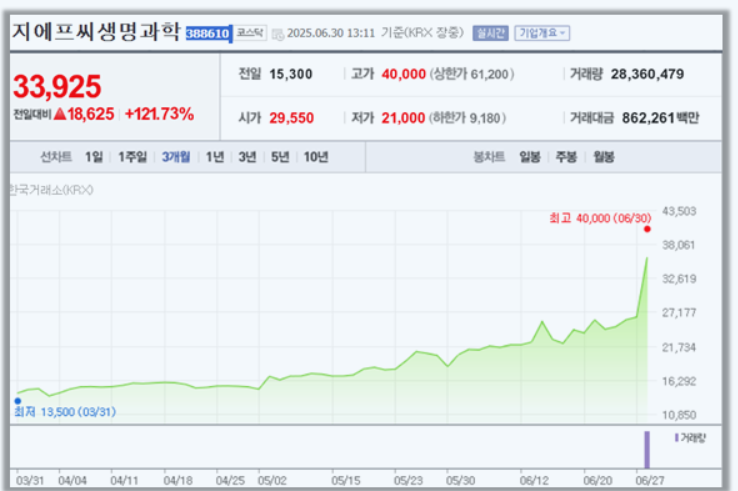This screenshot has height=491, width=738.
Task: Select the 1년 chart period
Action: pos(215,157)
